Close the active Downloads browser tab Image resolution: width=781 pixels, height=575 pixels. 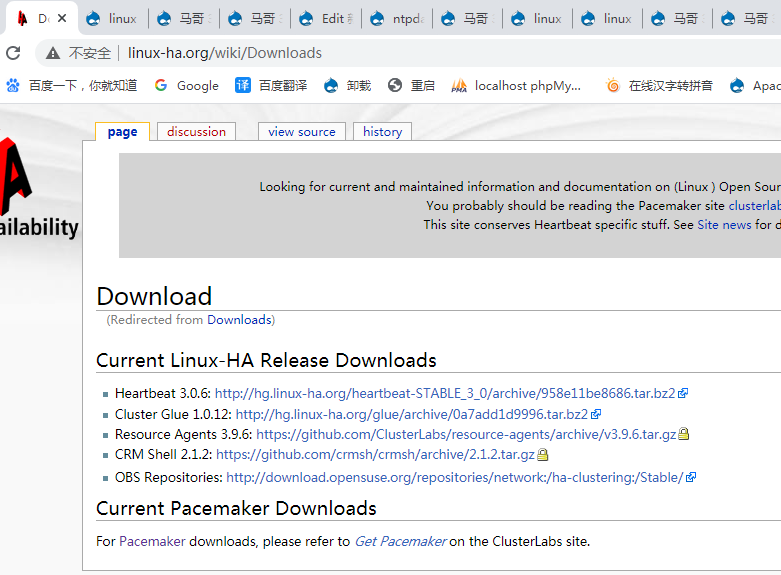(x=62, y=18)
